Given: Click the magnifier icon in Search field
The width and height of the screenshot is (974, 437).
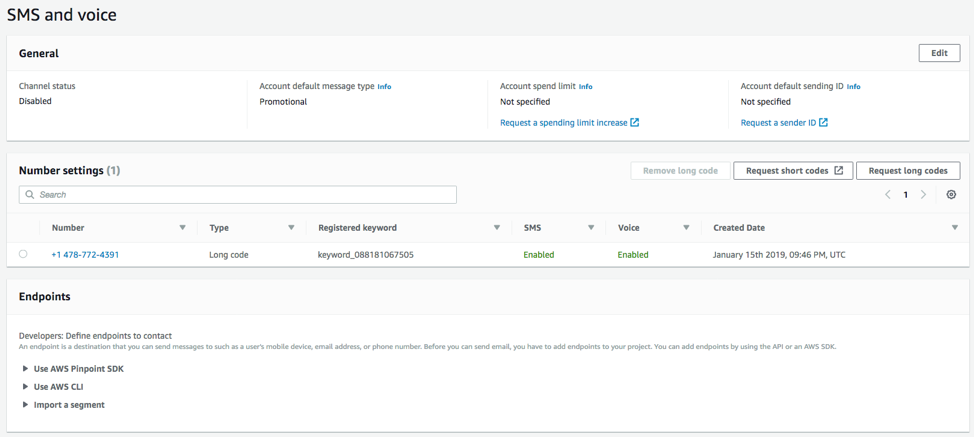Looking at the screenshot, I should (x=30, y=194).
